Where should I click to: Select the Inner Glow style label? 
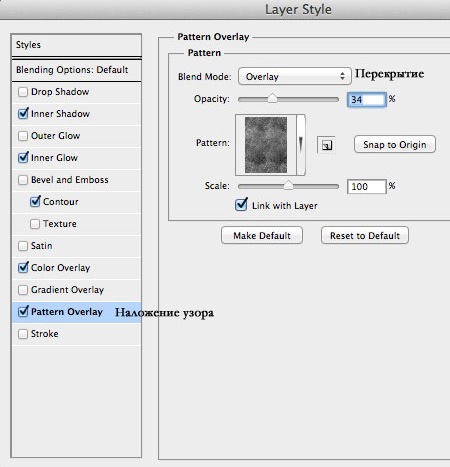point(54,158)
